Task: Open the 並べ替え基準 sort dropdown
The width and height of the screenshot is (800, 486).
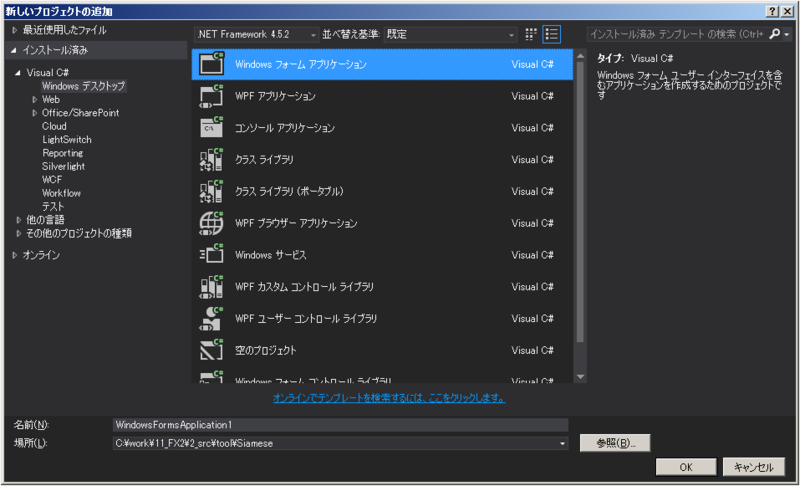Action: click(x=450, y=34)
